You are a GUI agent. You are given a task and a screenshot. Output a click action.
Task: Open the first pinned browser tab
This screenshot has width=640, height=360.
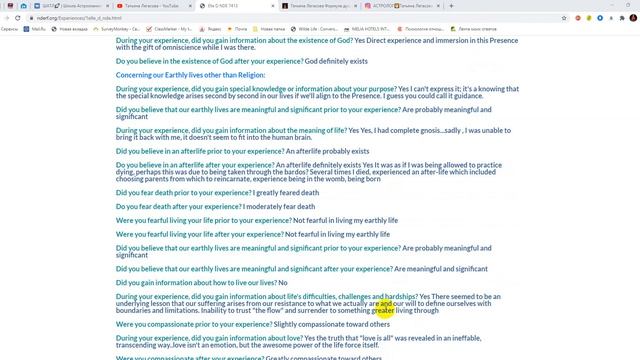click(x=10, y=6)
